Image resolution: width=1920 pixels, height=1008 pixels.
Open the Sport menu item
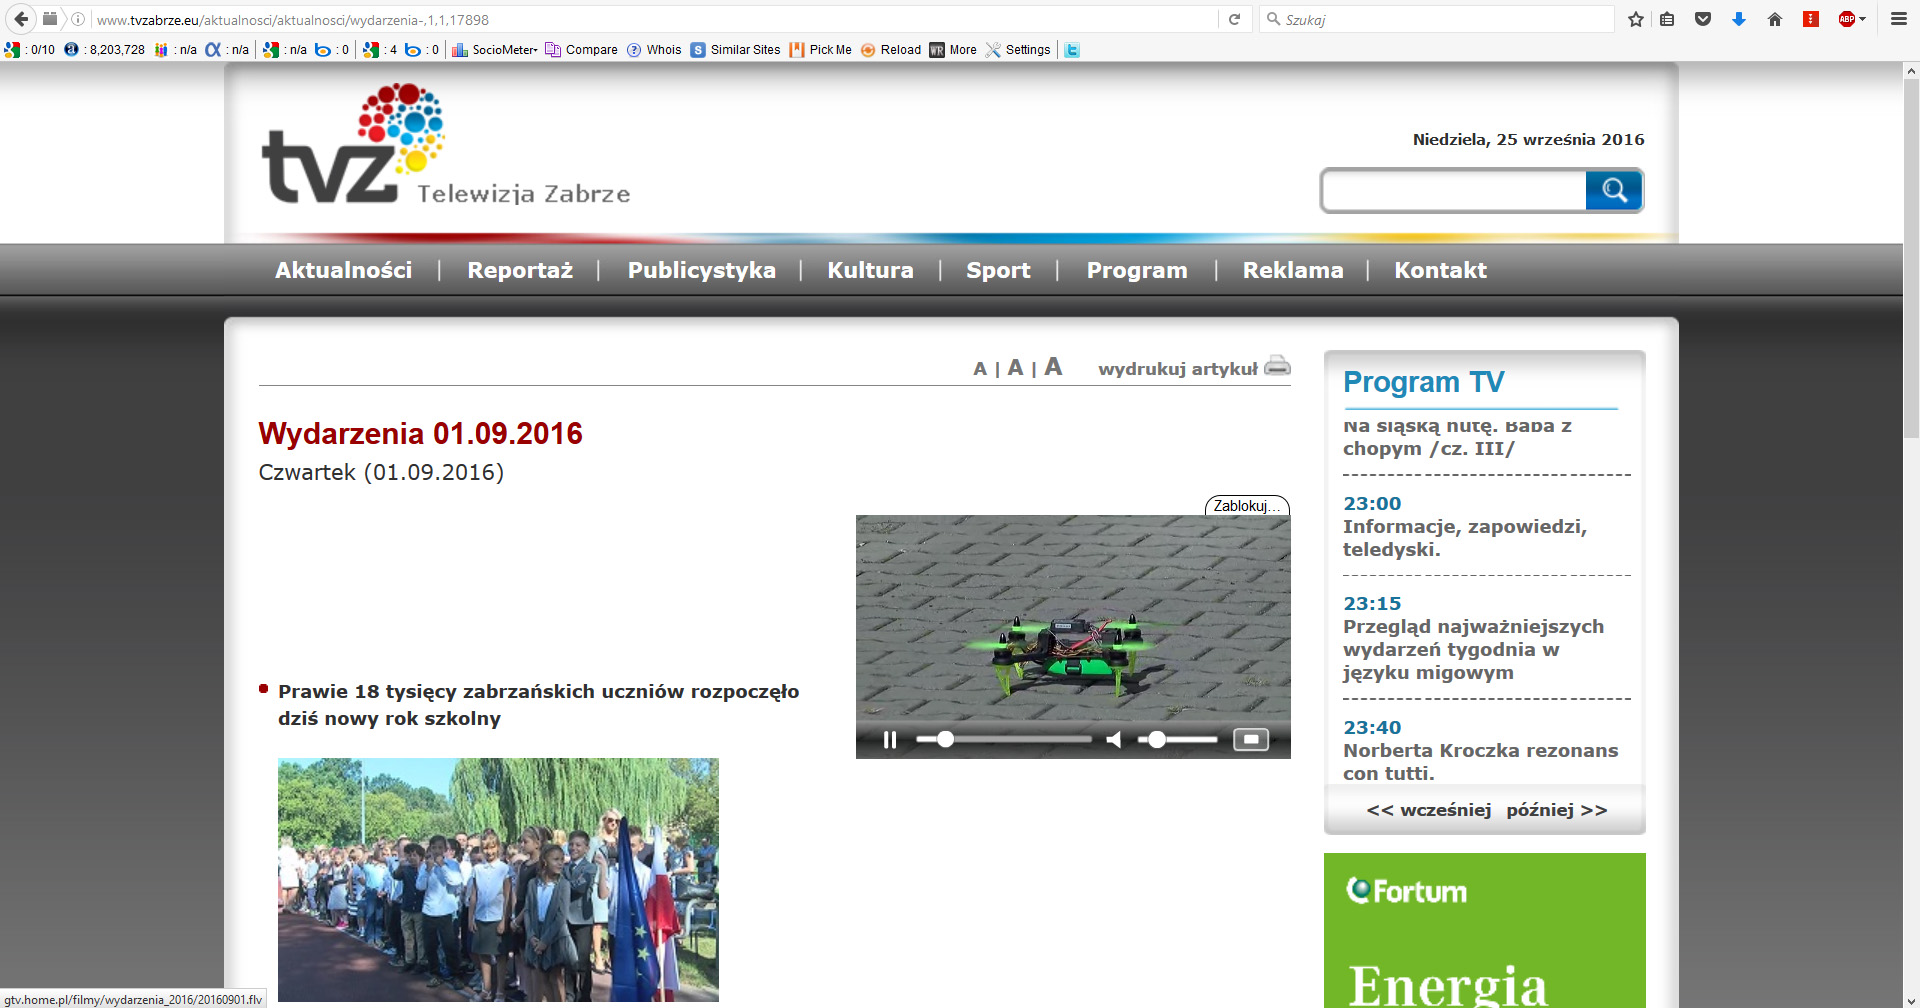[998, 270]
